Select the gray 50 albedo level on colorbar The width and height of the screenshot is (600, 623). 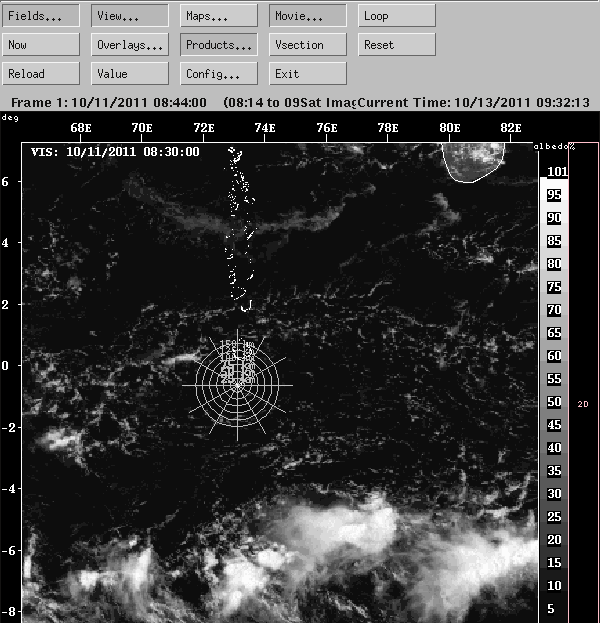click(x=553, y=402)
